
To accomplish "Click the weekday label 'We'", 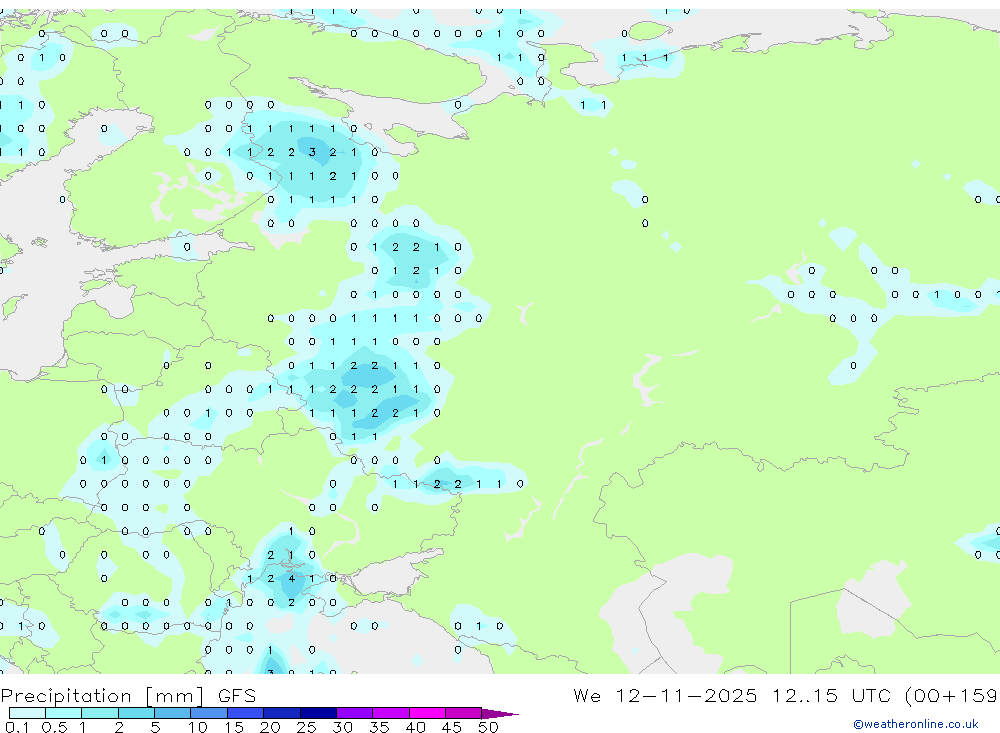I will (587, 695).
